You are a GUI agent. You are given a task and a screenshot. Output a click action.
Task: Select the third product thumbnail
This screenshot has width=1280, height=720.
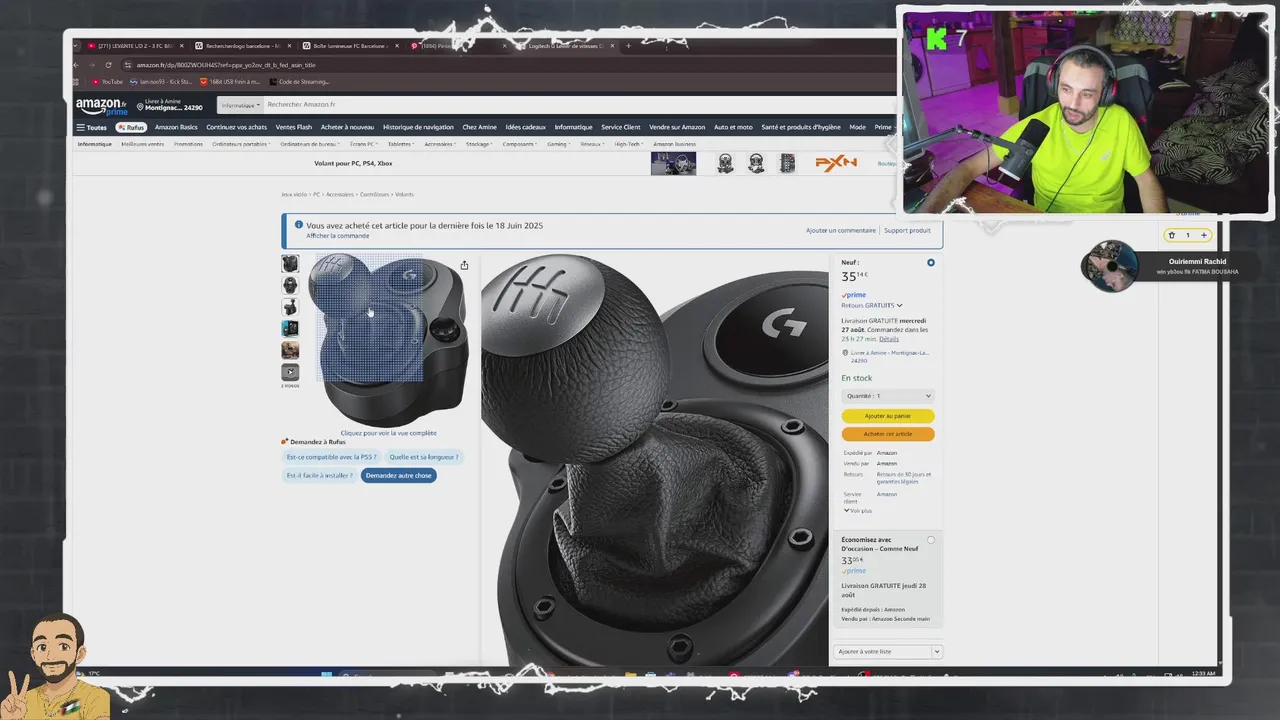pyautogui.click(x=290, y=307)
